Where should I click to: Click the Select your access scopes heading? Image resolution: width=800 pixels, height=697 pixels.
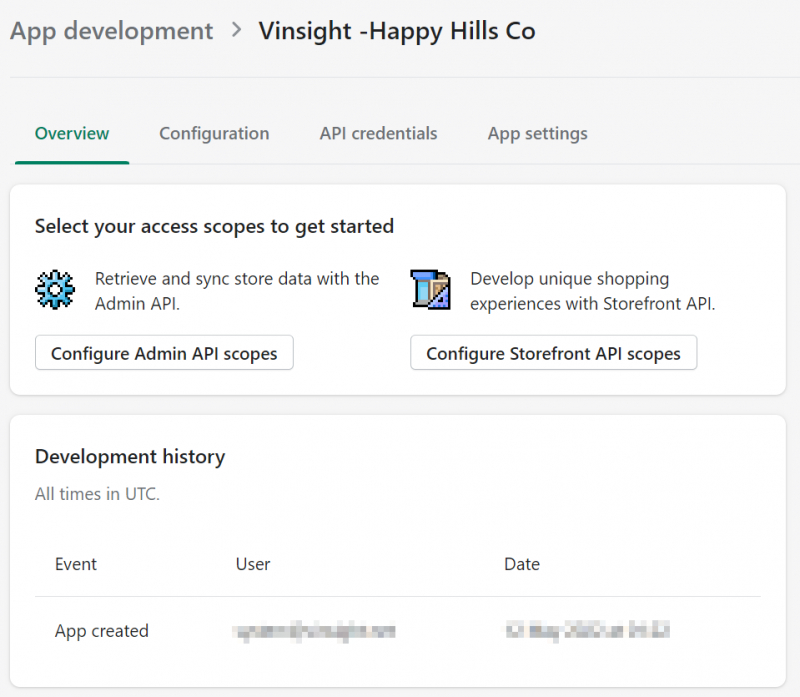click(x=214, y=226)
